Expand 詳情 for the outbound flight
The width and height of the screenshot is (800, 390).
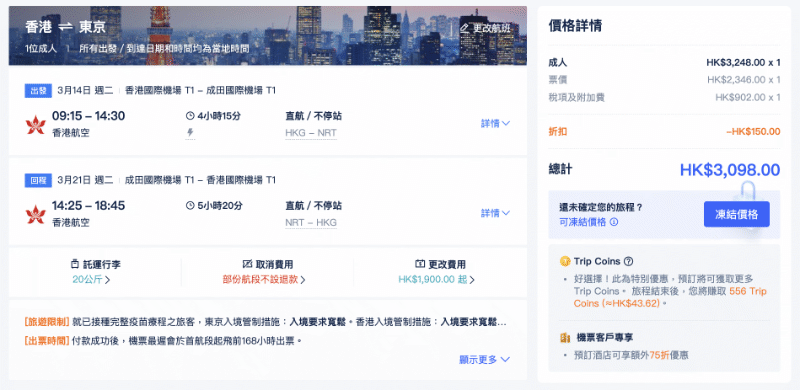495,123
